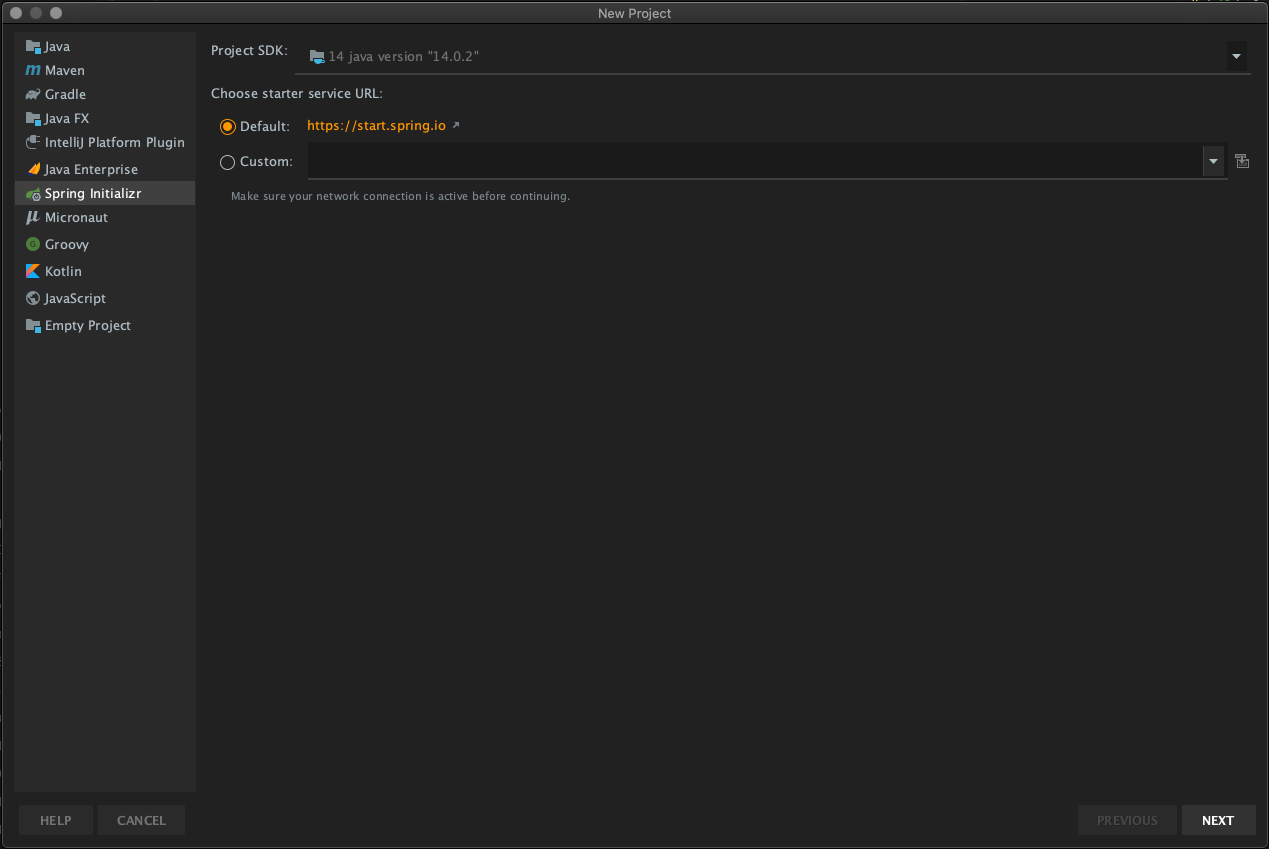Viewport: 1269px width, 849px height.
Task: Click the IntelliJ Platform Plugin icon
Action: 33,143
